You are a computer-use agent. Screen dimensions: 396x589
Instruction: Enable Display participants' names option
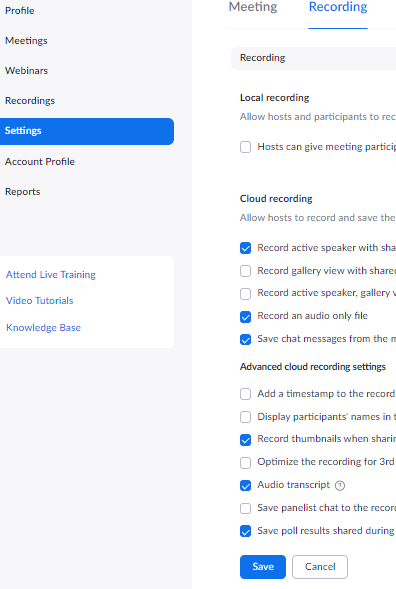coord(245,417)
